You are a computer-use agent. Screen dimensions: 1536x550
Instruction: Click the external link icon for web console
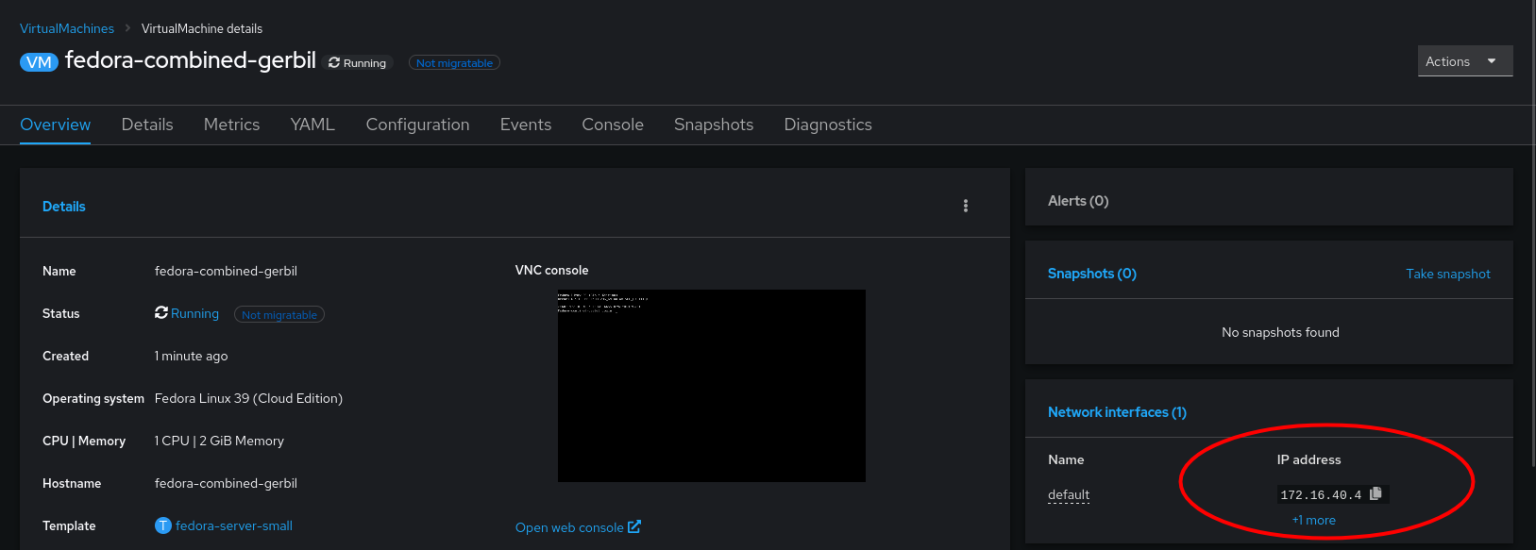tap(634, 527)
